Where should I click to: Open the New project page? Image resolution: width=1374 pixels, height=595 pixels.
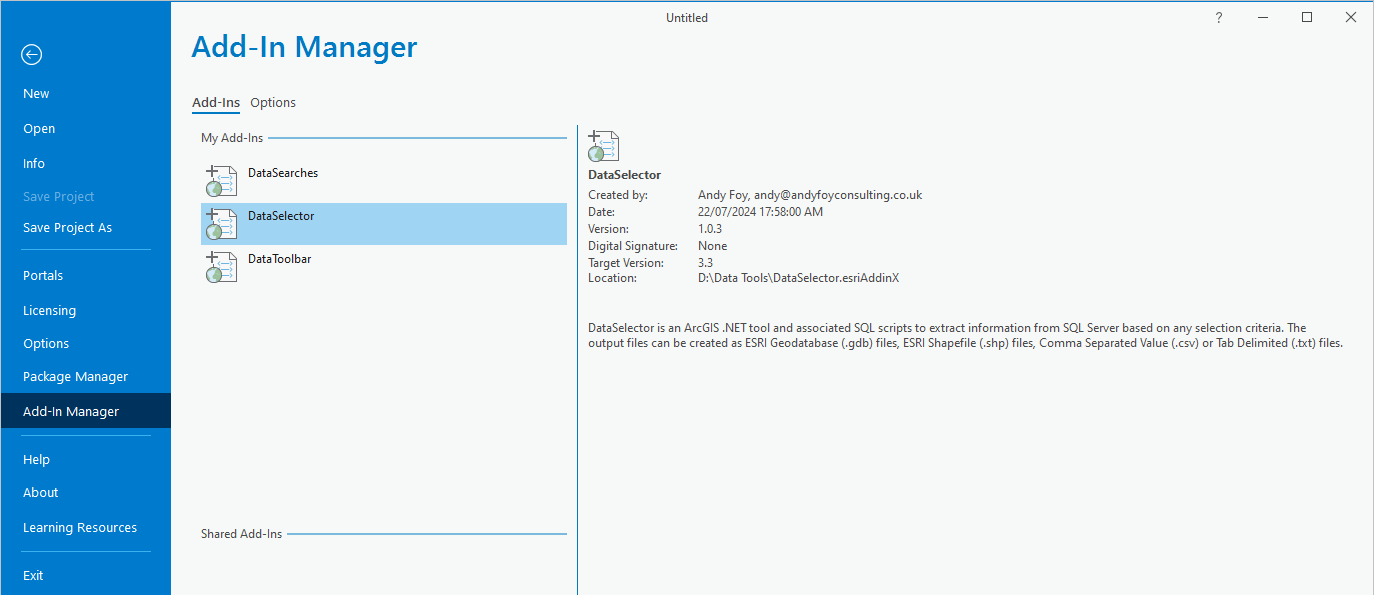click(36, 94)
